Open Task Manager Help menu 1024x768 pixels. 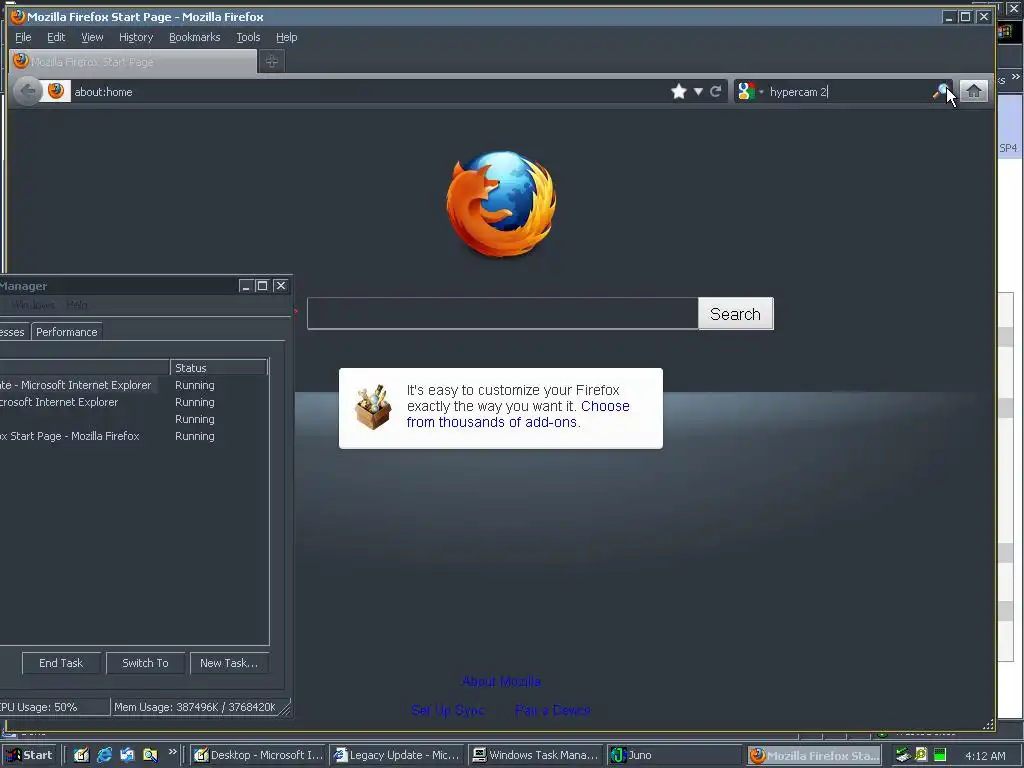click(77, 305)
